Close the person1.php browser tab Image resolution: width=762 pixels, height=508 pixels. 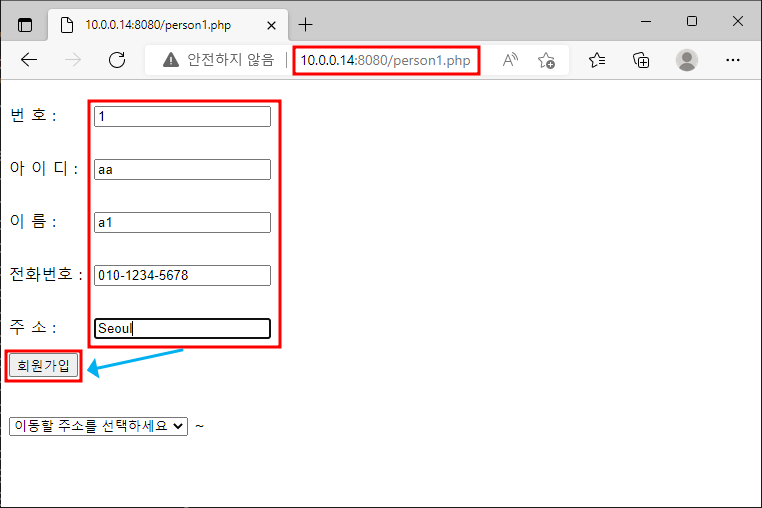click(271, 25)
